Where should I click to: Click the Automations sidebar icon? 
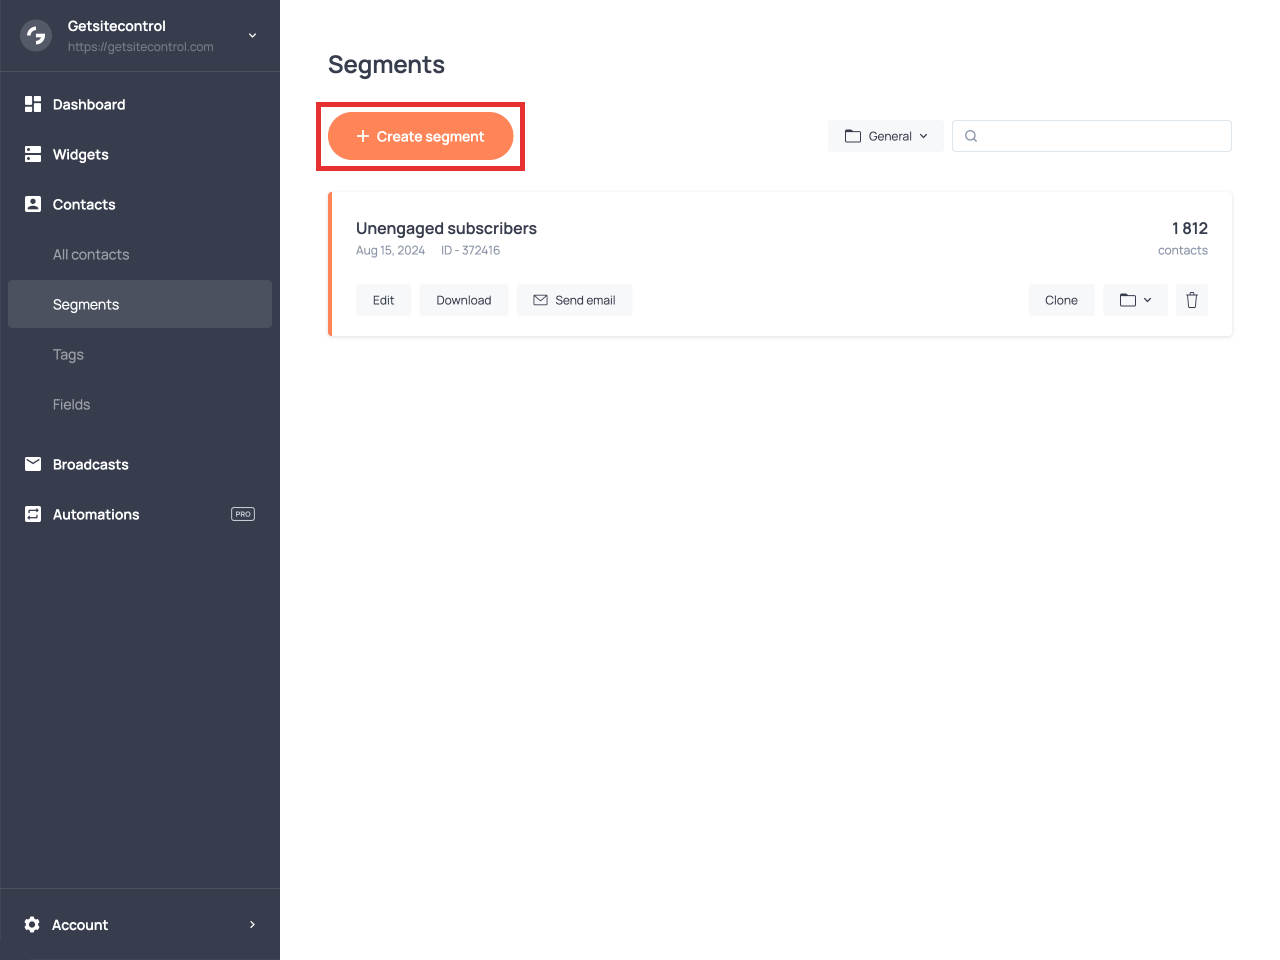(x=33, y=514)
